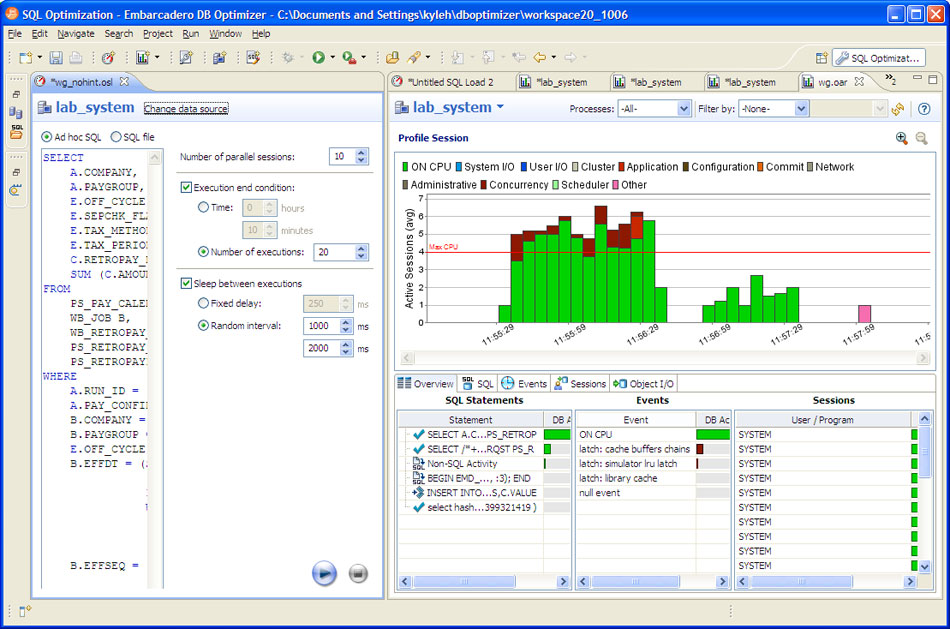Click the gray stop button
This screenshot has height=629, width=950.
tap(358, 573)
